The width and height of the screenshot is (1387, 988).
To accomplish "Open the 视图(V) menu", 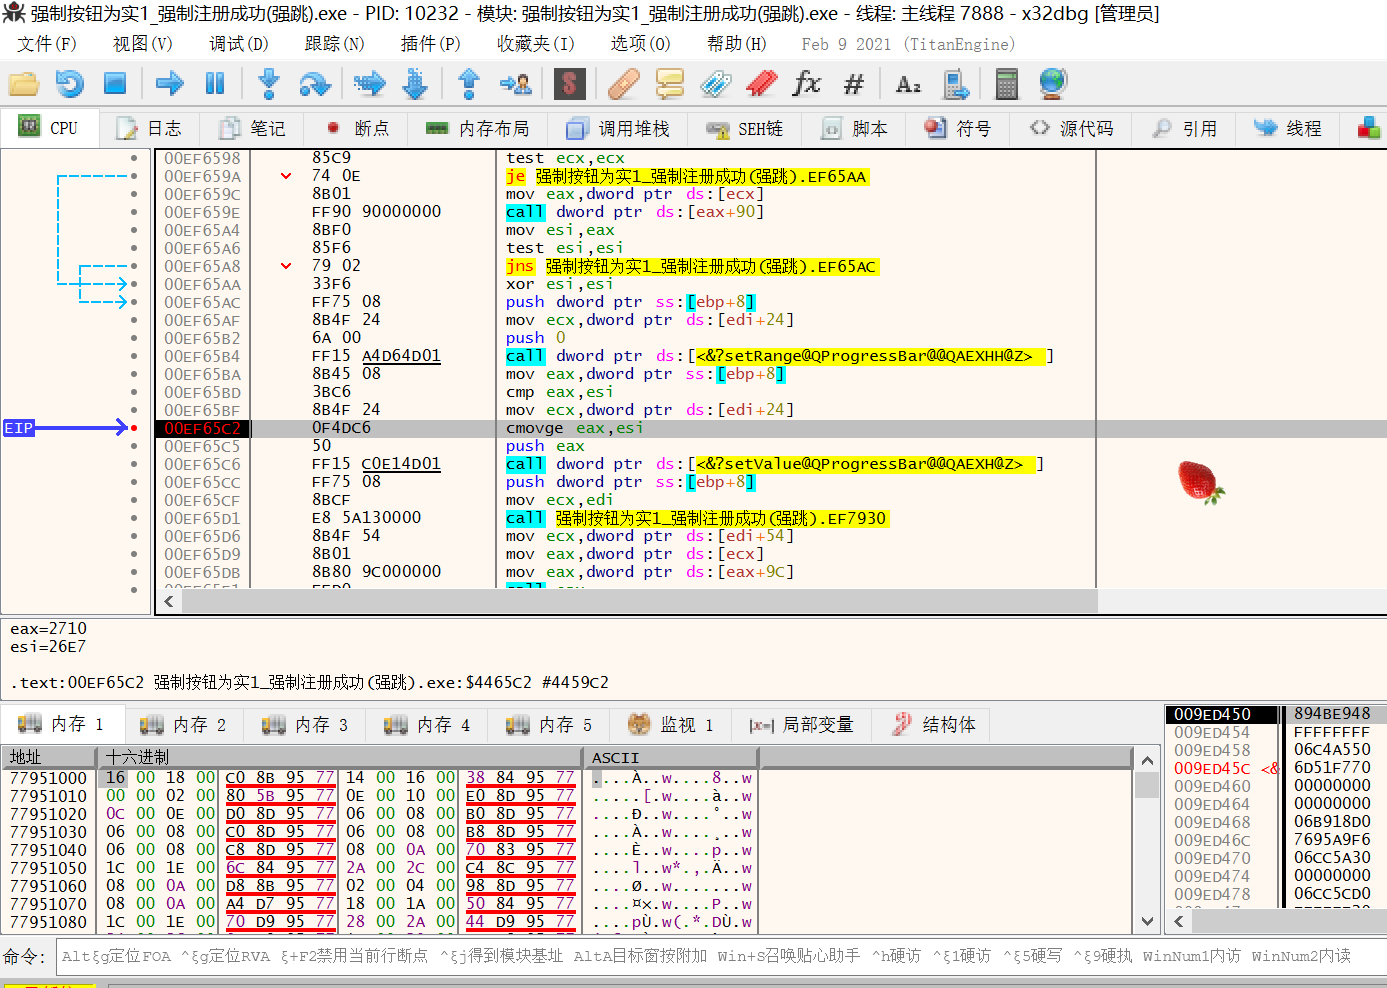I will click(x=143, y=44).
